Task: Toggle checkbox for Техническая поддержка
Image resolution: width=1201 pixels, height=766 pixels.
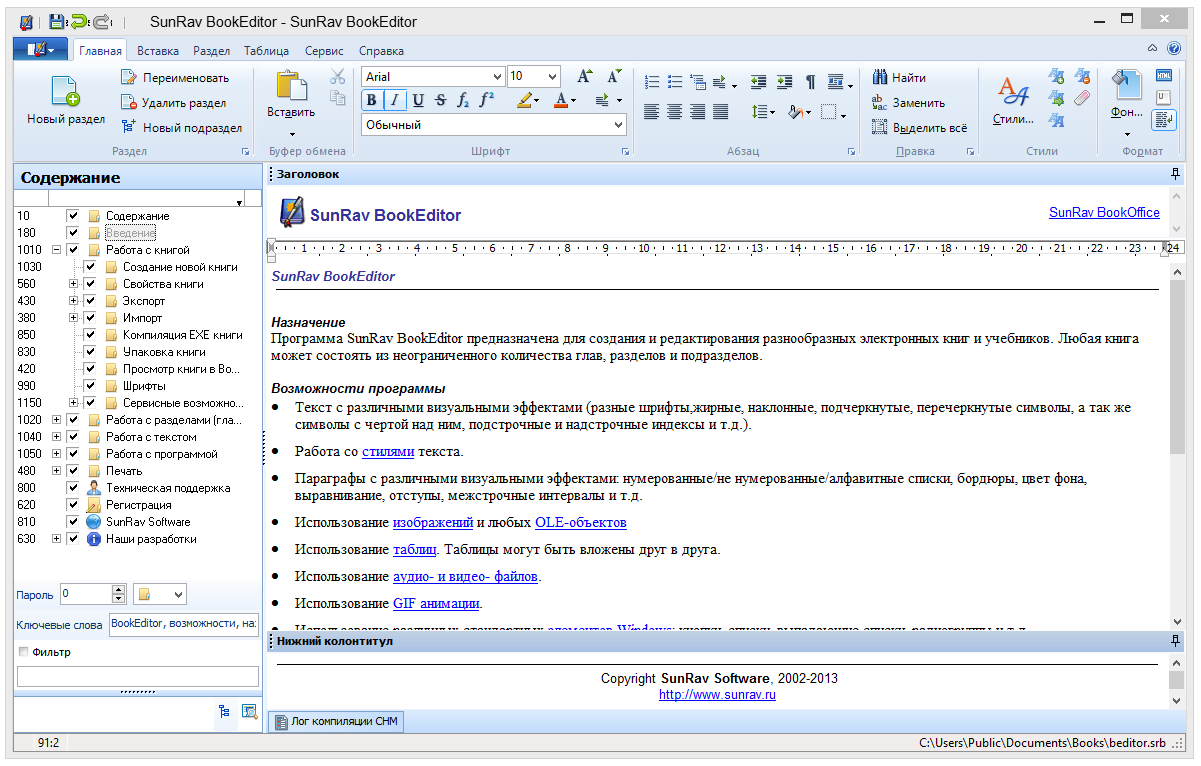Action: (73, 488)
